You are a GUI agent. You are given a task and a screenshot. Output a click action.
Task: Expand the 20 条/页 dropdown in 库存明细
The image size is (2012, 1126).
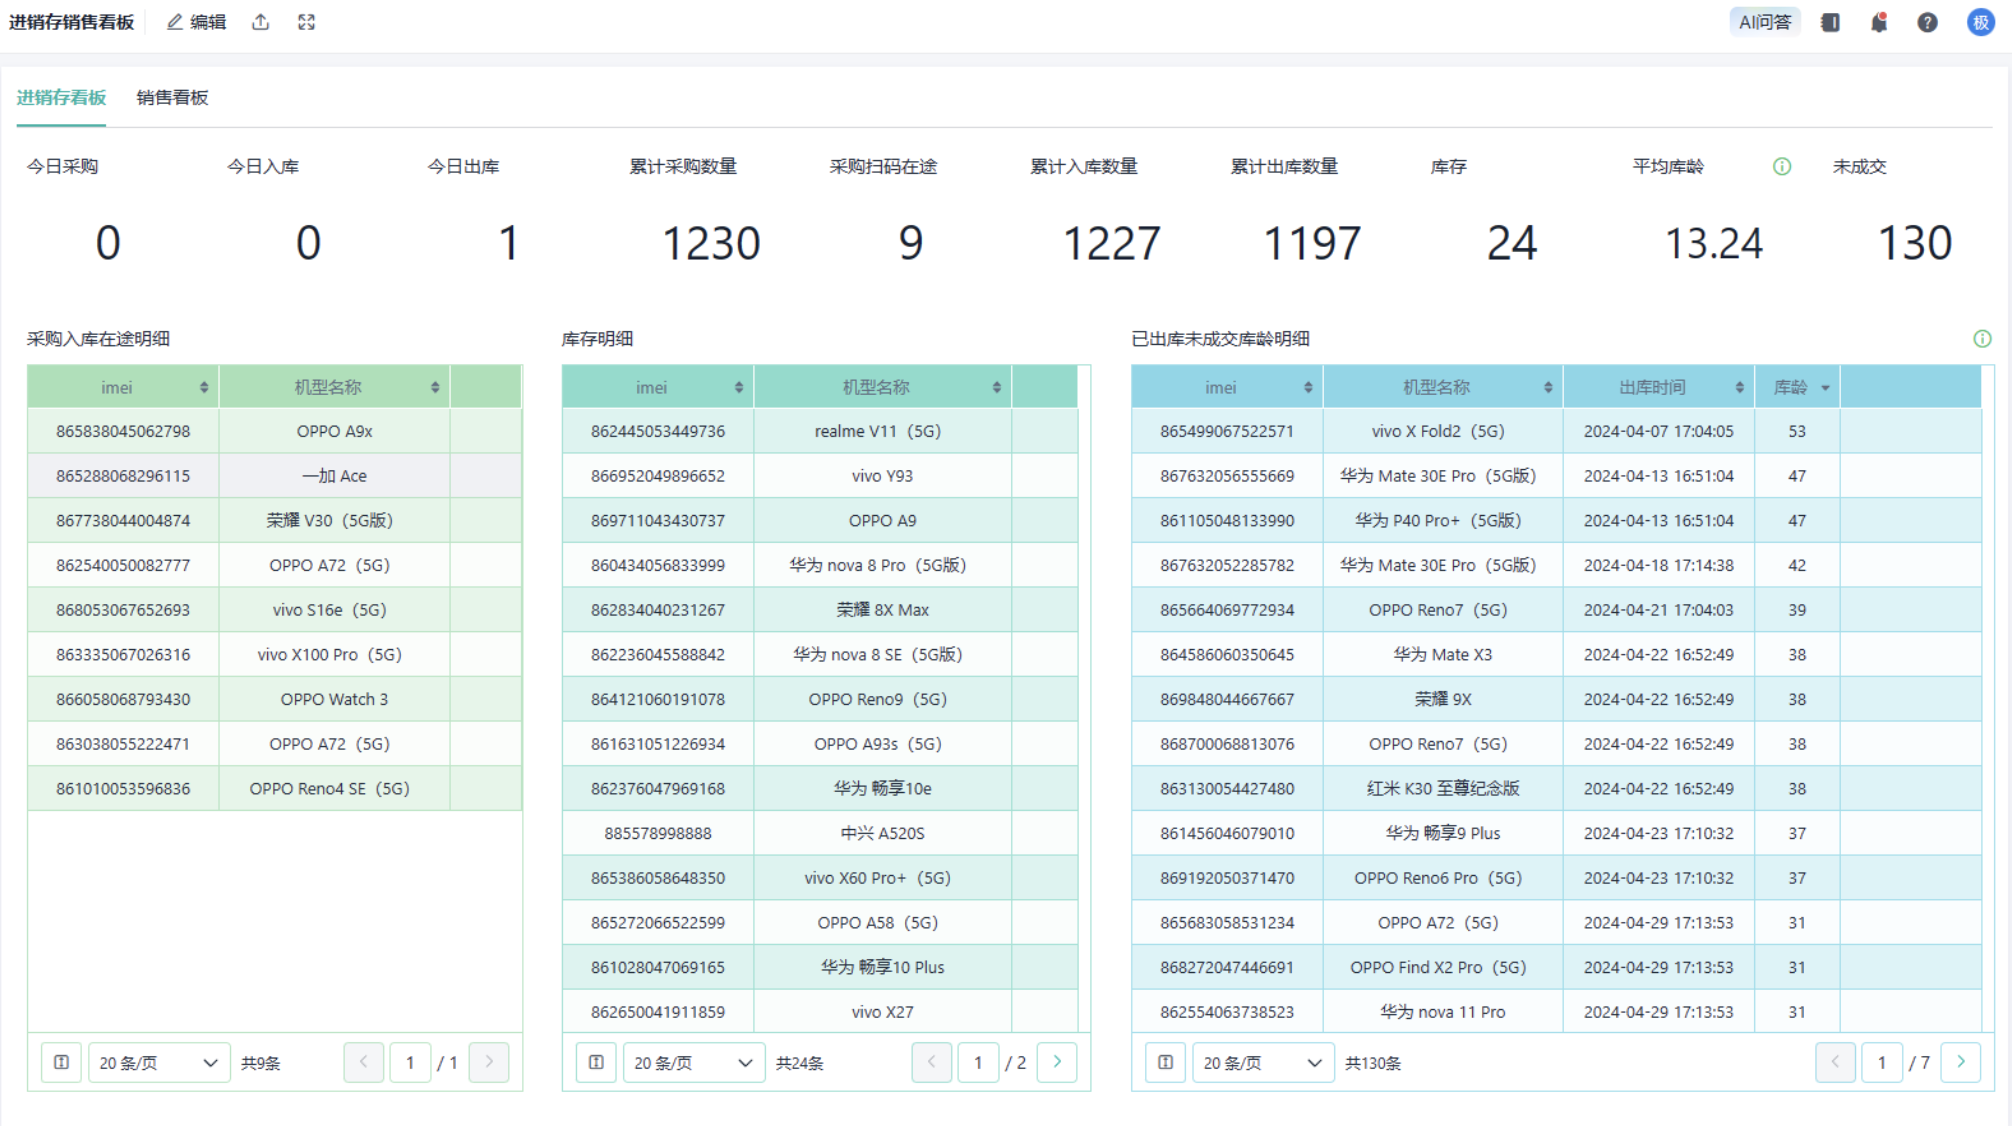(x=692, y=1062)
